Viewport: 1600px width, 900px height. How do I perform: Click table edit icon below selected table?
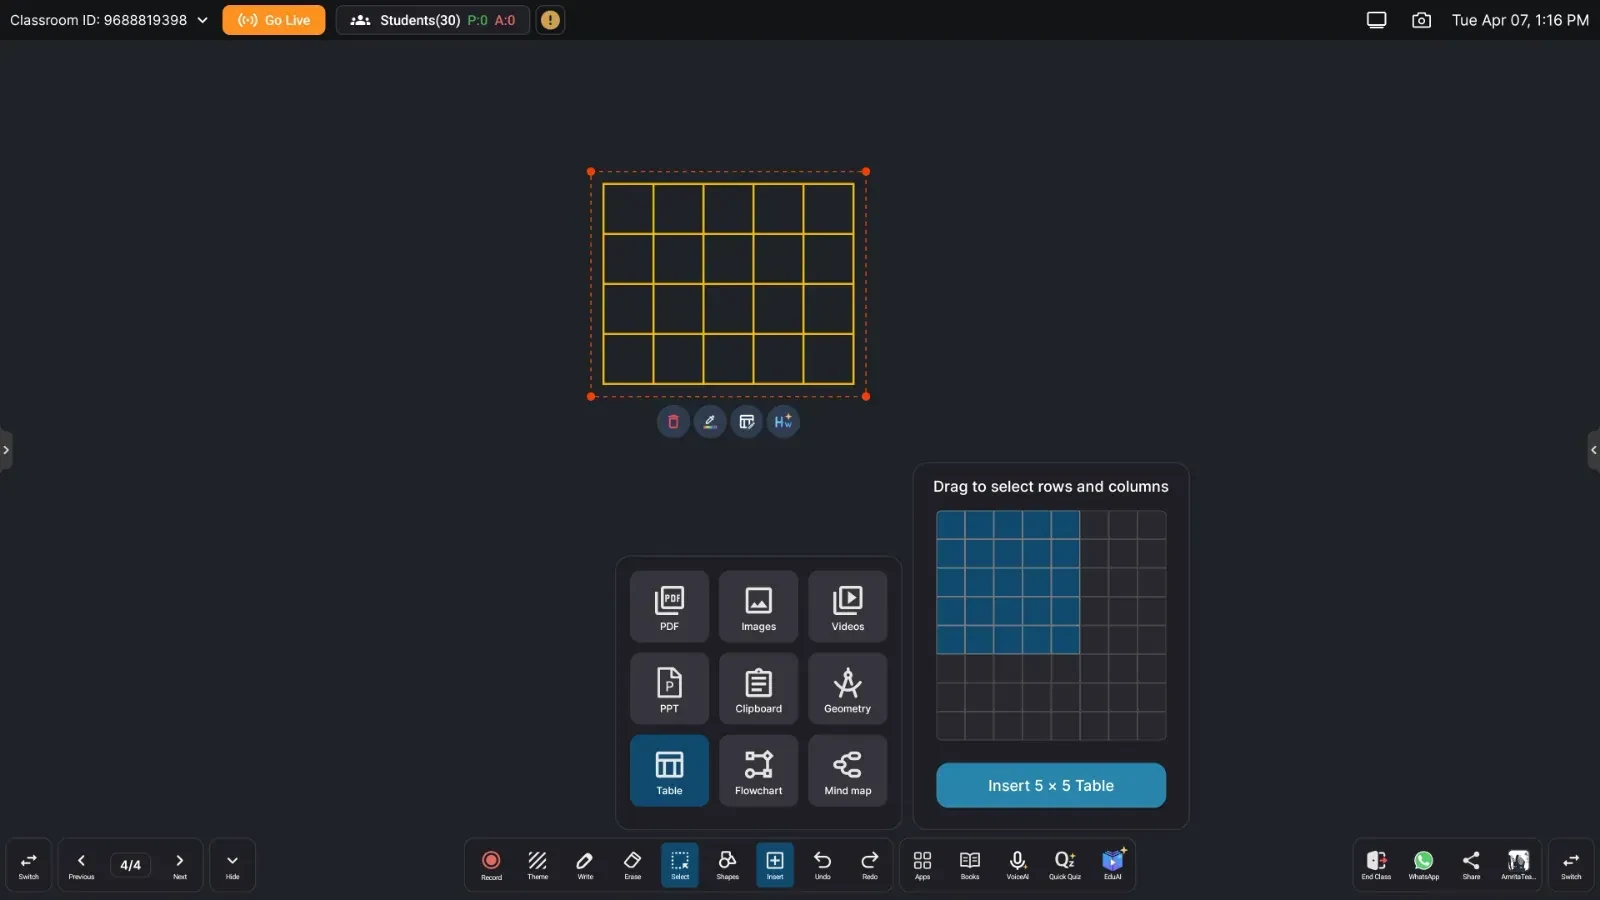[x=747, y=422]
